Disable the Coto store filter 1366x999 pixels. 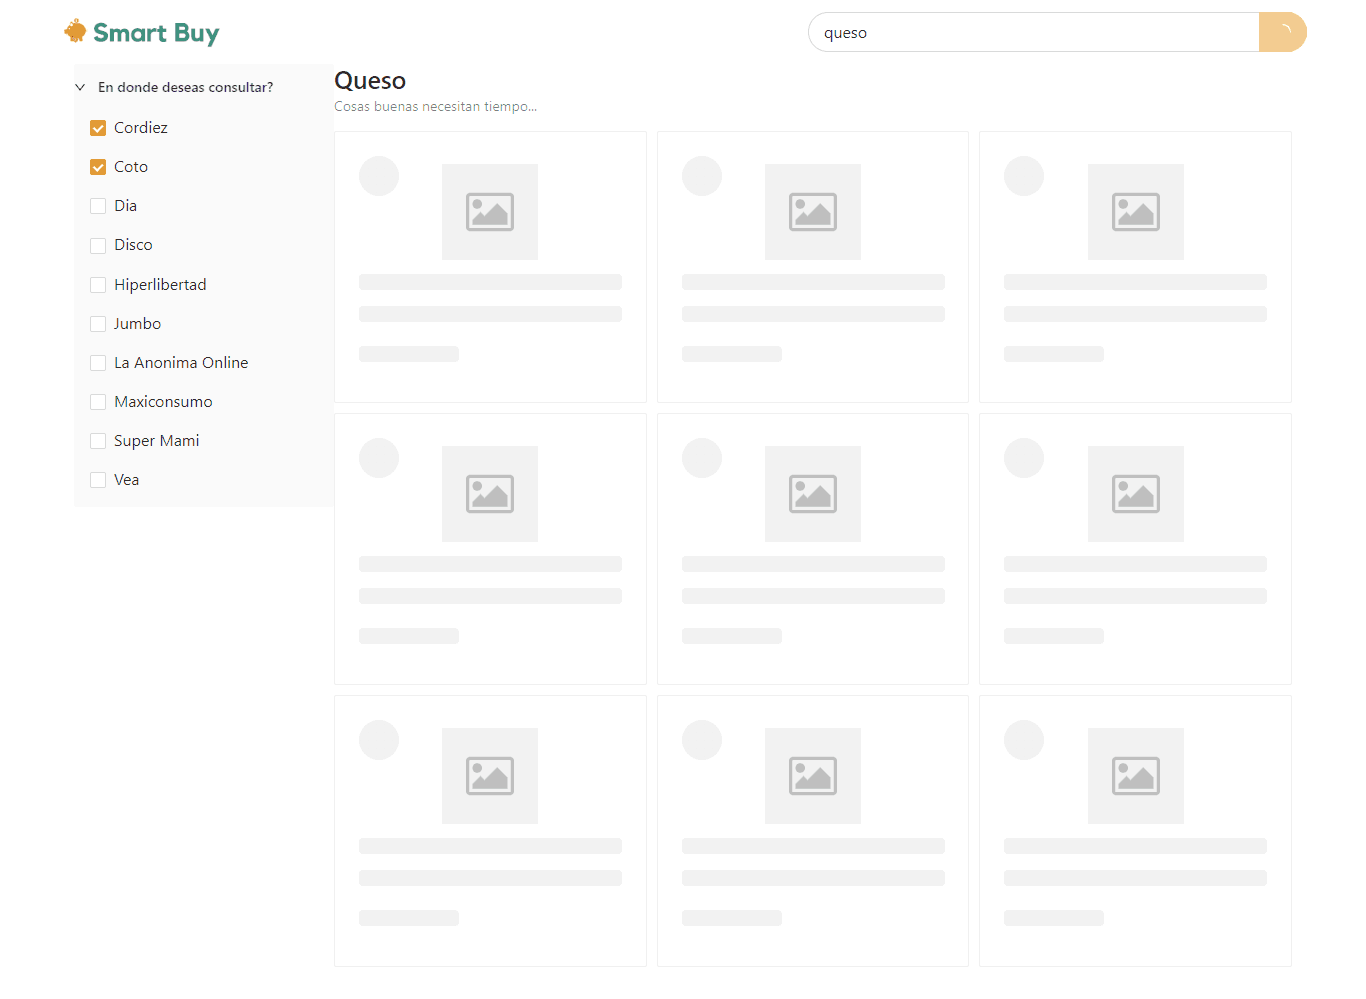[x=97, y=166]
